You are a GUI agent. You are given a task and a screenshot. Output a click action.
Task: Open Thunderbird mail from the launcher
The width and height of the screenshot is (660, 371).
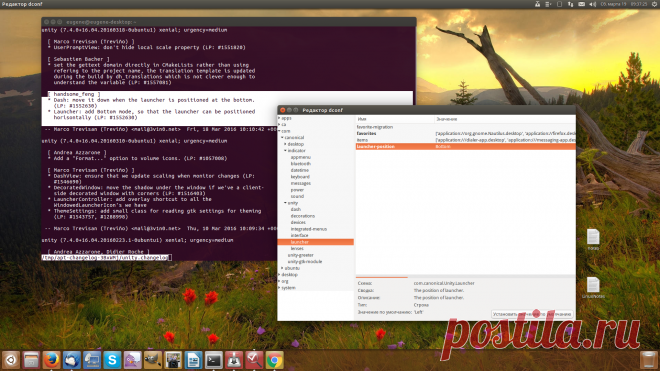72,360
